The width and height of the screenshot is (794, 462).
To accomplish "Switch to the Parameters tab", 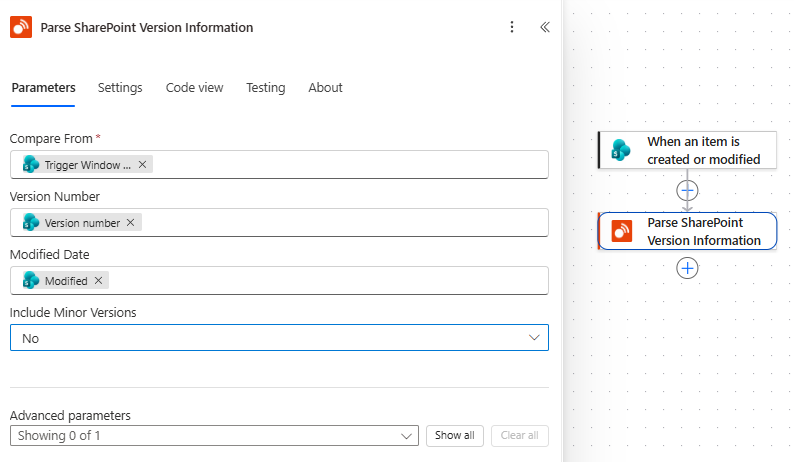I will click(x=44, y=88).
